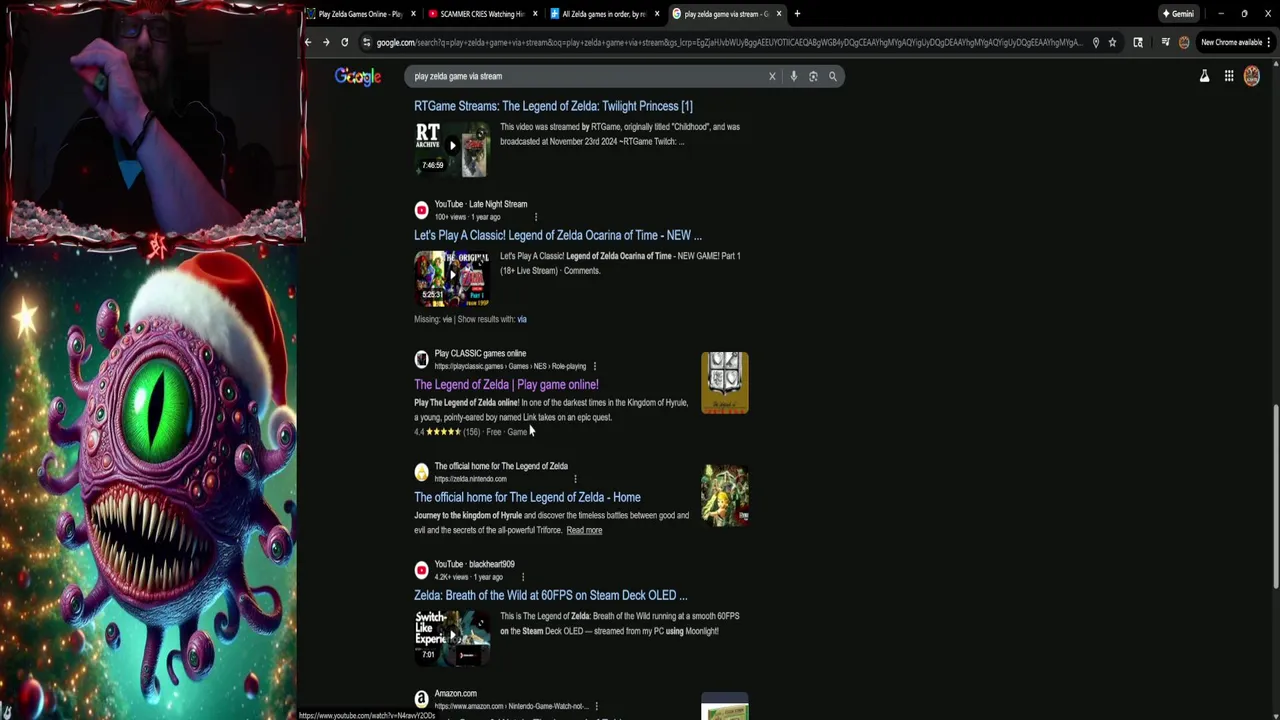Clear the search box text
1280x720 pixels.
(x=772, y=76)
